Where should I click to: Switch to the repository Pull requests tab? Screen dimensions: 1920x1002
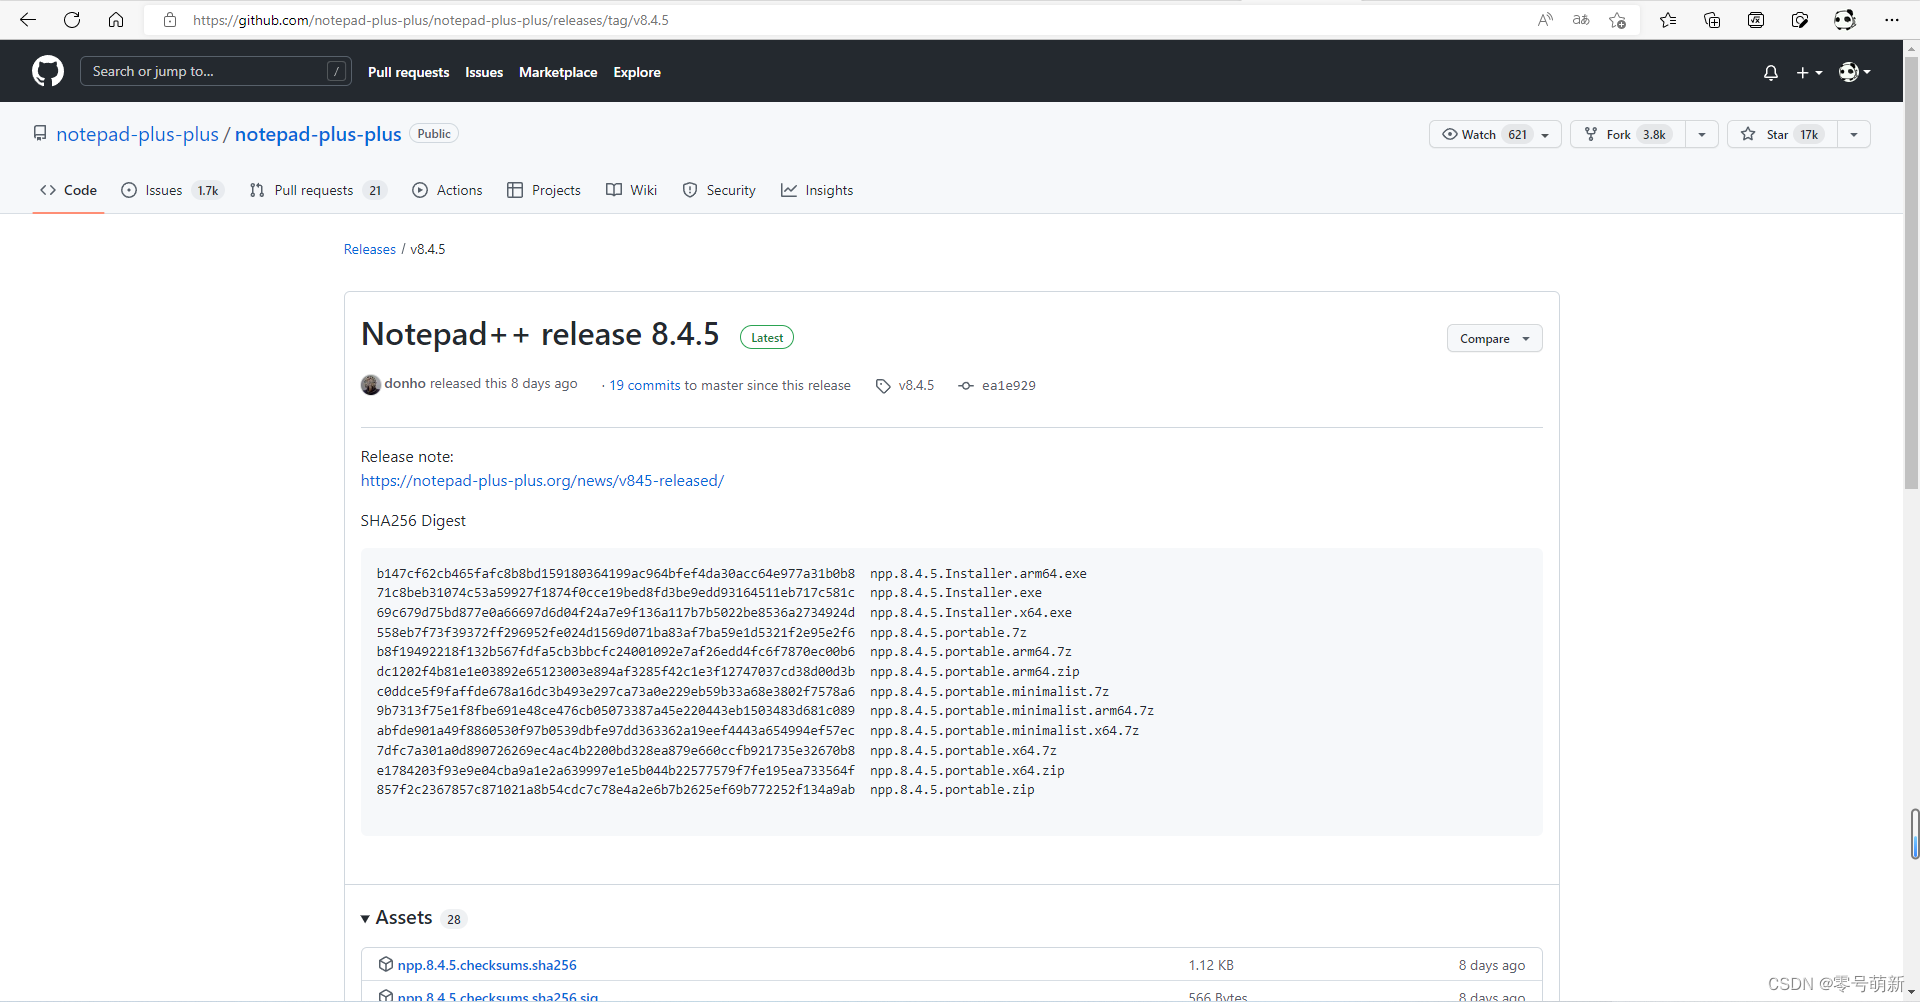tap(317, 190)
